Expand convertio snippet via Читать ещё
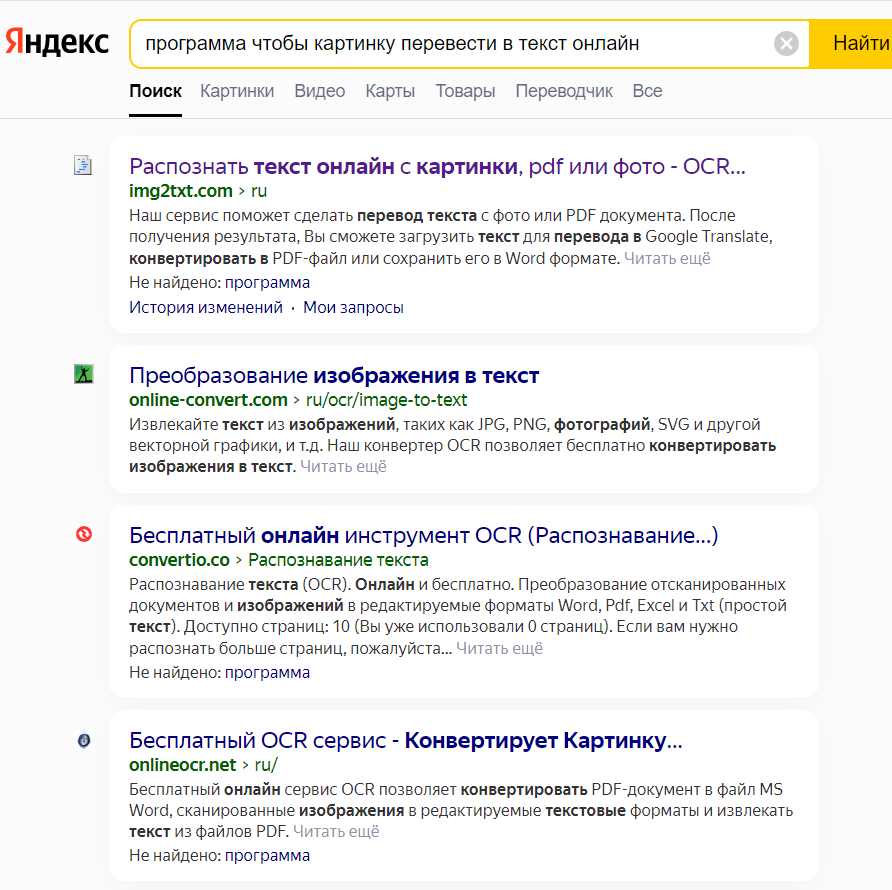The height and width of the screenshot is (890, 892). point(499,649)
